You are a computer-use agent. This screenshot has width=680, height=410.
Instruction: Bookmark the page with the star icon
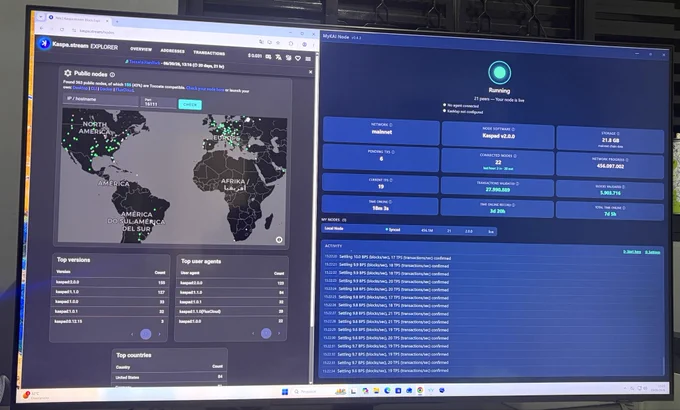point(278,43)
